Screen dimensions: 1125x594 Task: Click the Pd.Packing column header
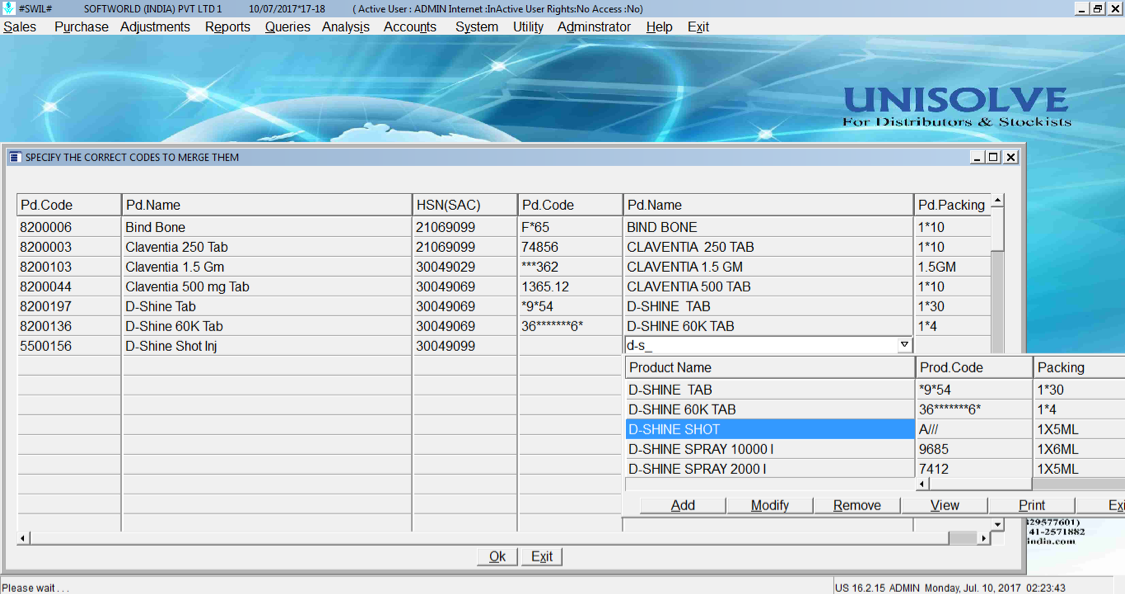(x=952, y=204)
